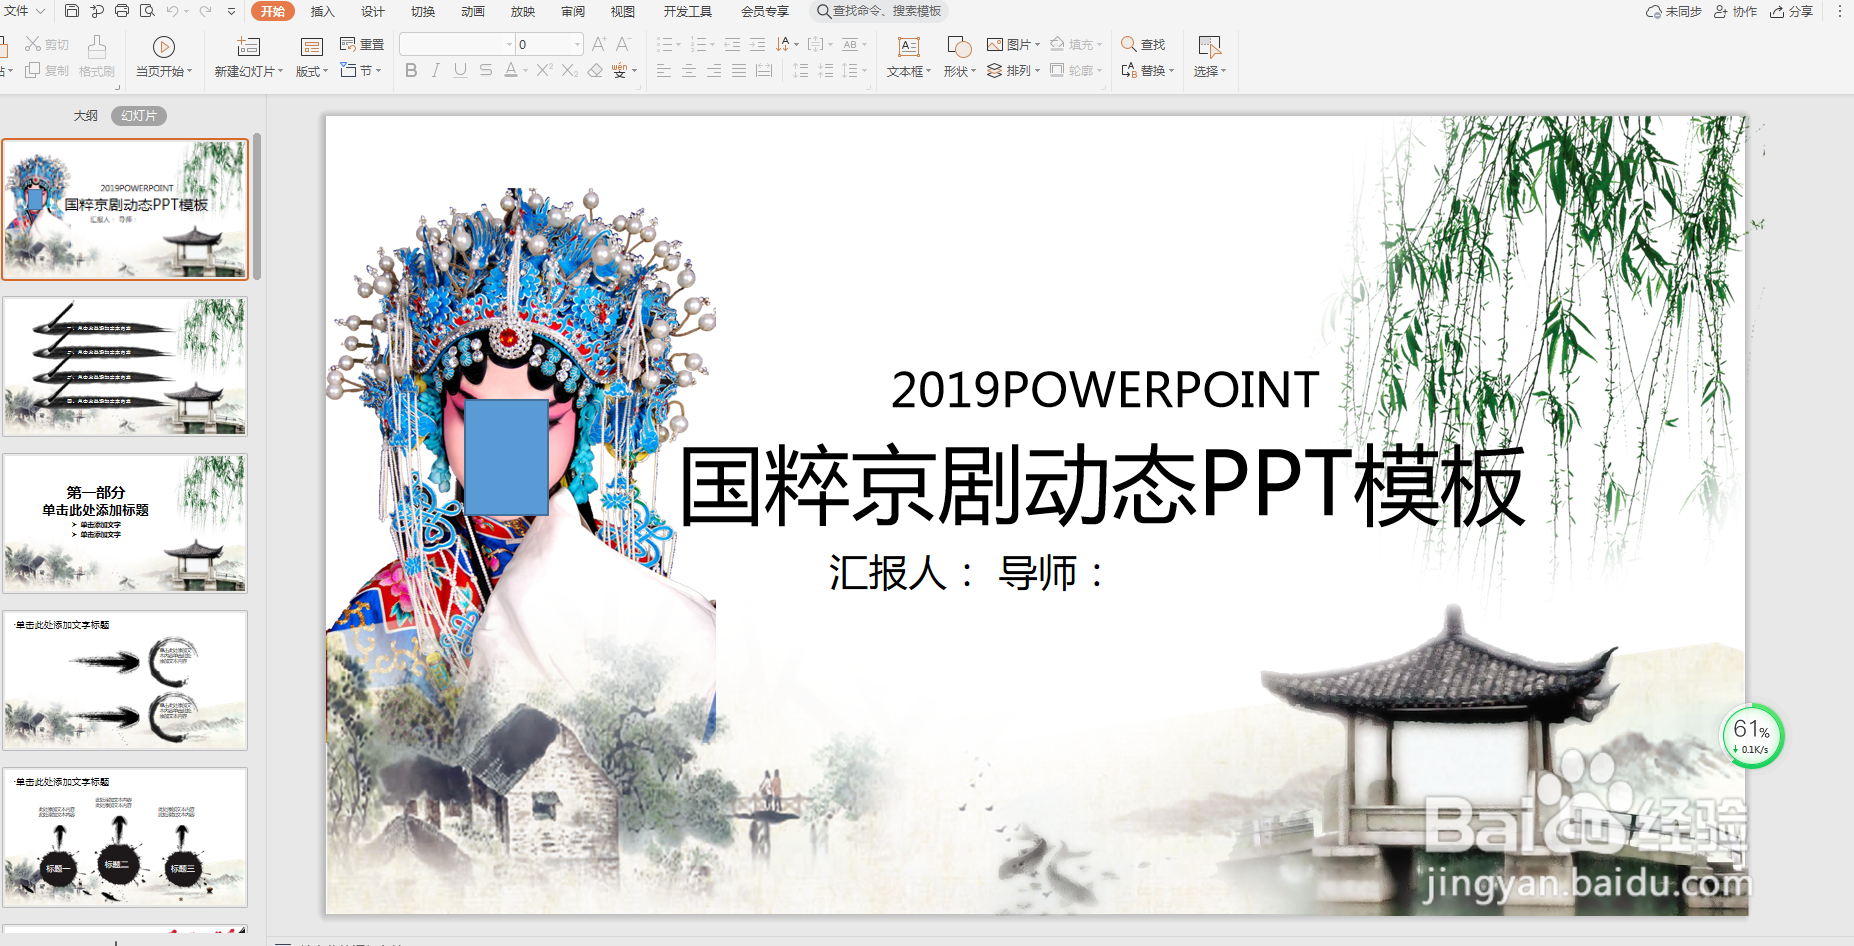The image size is (1854, 946).
Task: Click the Text Box (文本框) icon
Action: click(908, 47)
